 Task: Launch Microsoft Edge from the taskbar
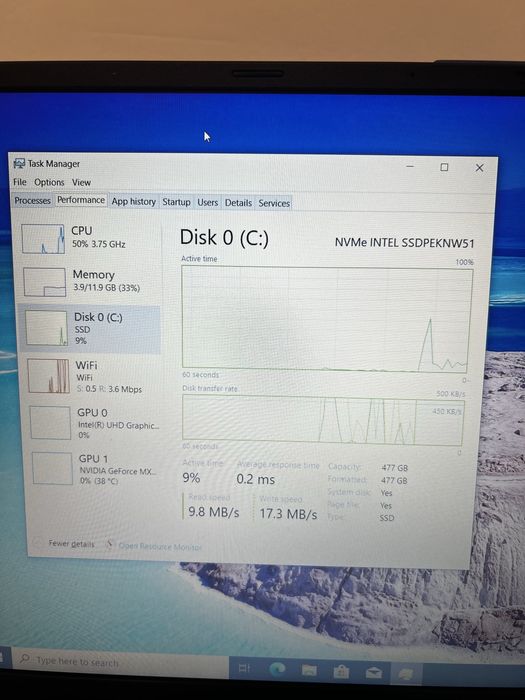point(277,668)
